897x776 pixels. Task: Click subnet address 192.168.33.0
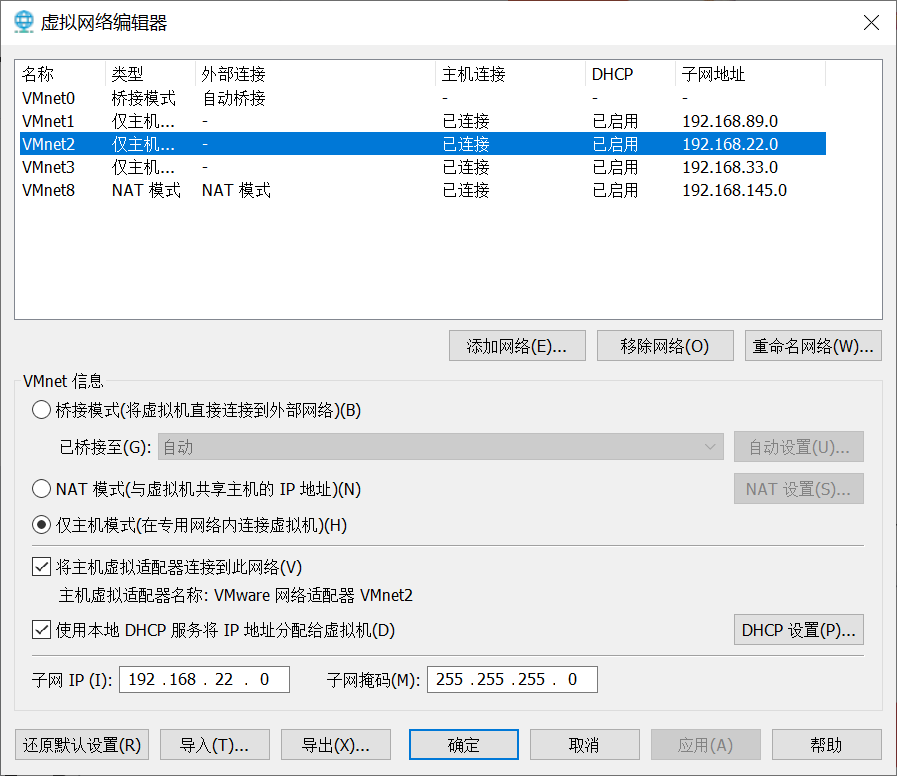pos(730,167)
